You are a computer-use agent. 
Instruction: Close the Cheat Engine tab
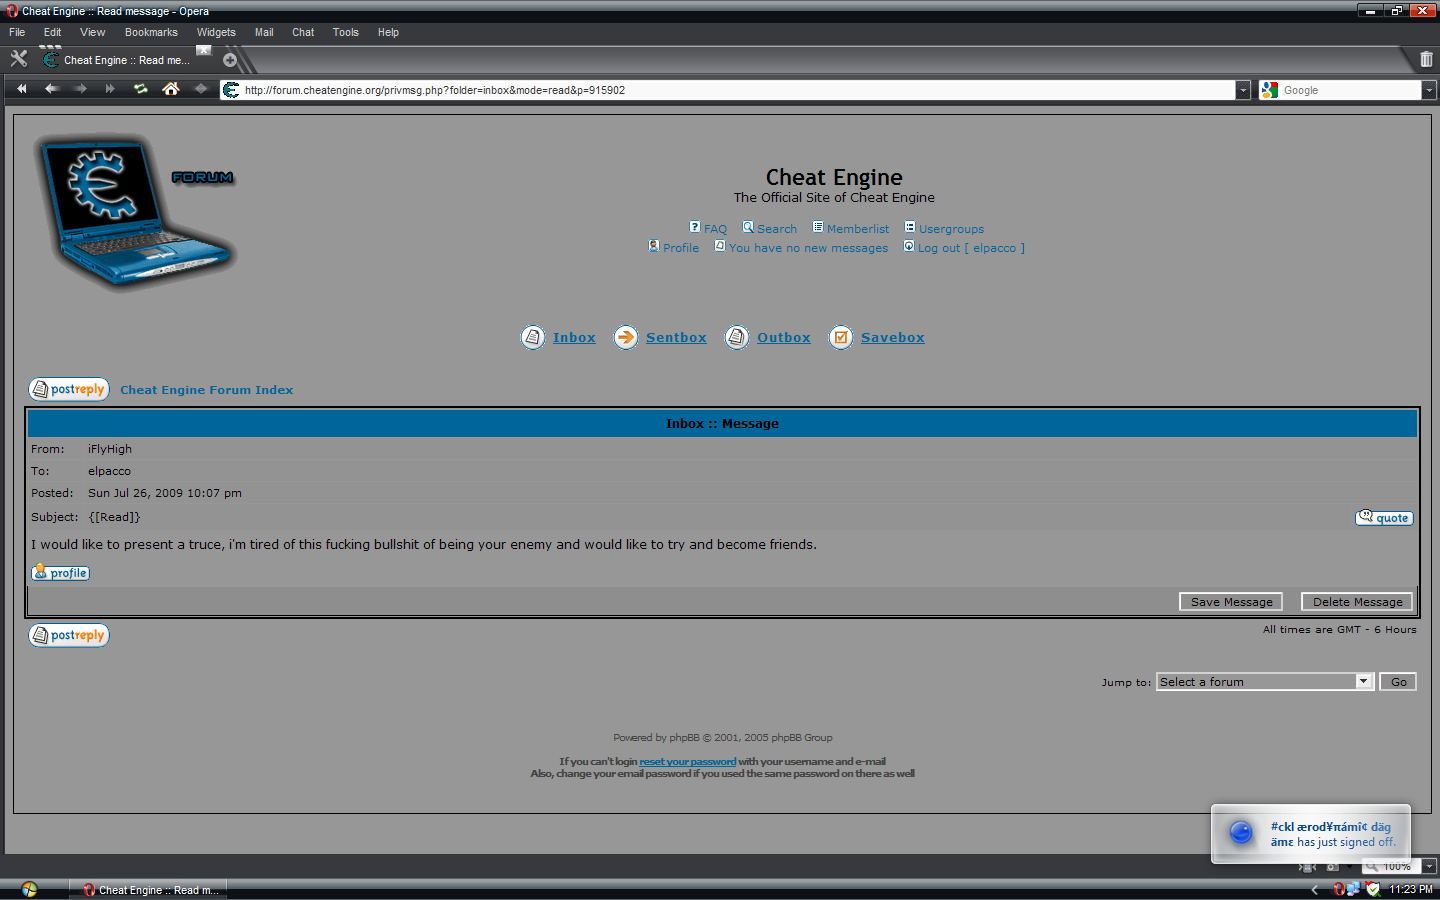(204, 50)
